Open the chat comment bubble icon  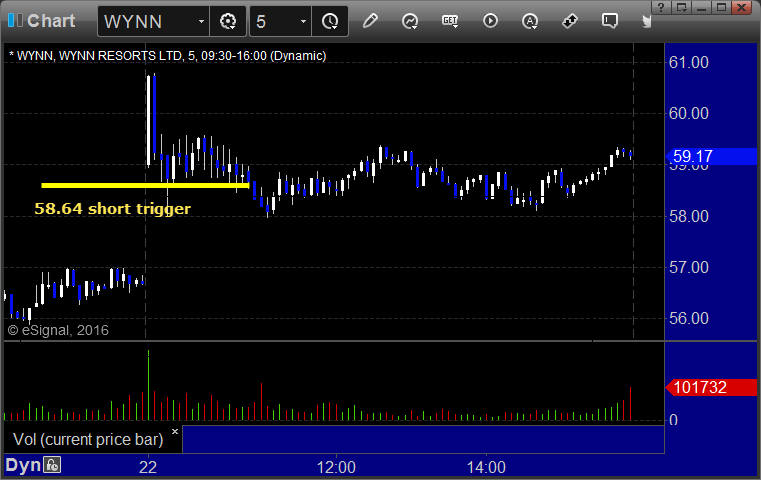pyautogui.click(x=610, y=21)
